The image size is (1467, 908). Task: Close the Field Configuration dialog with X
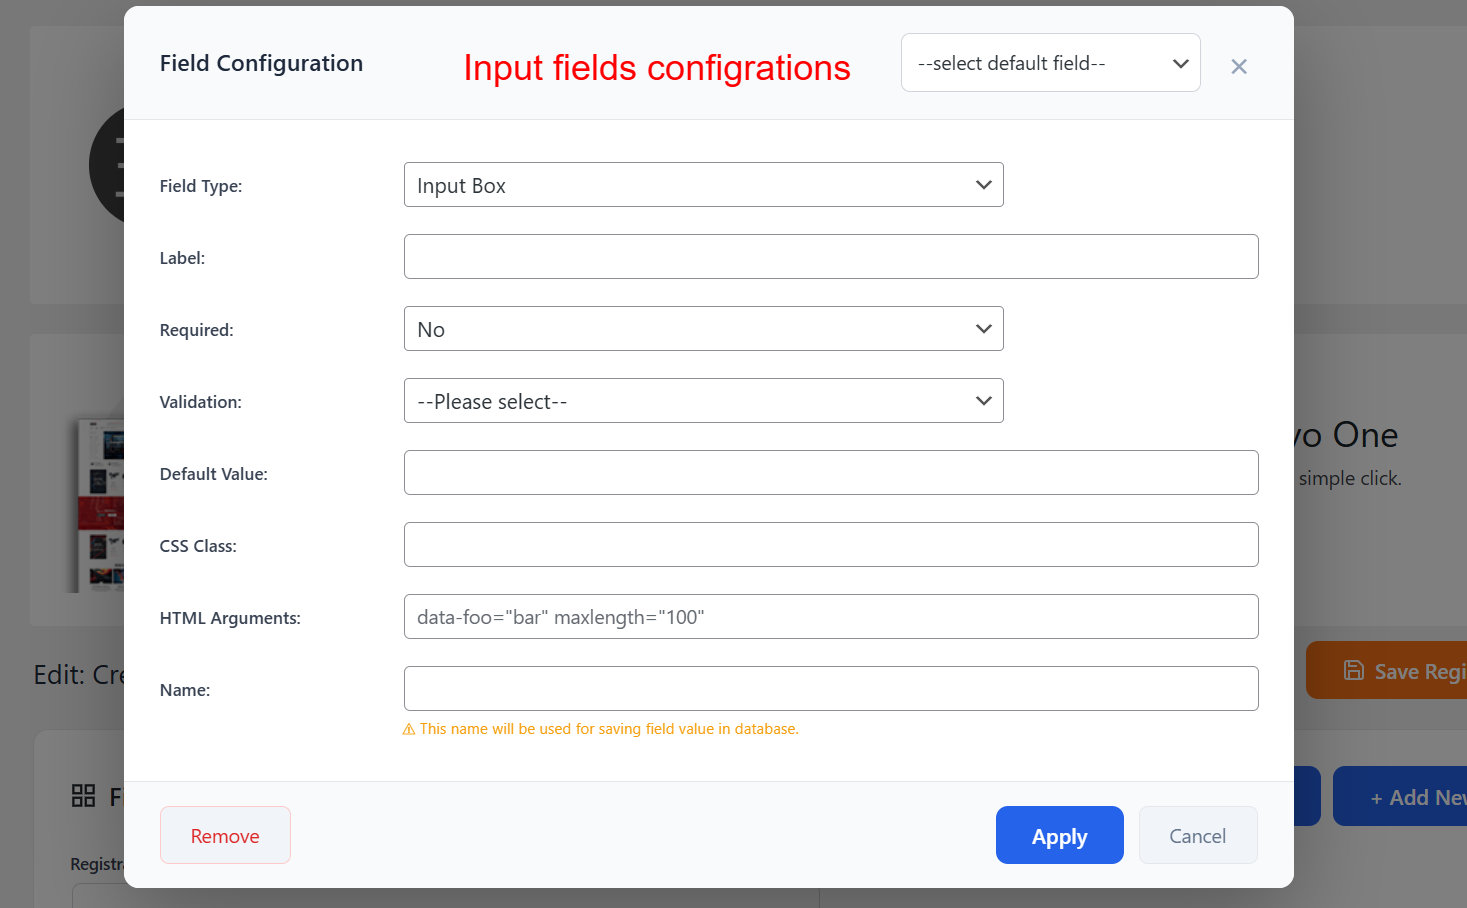(x=1239, y=66)
